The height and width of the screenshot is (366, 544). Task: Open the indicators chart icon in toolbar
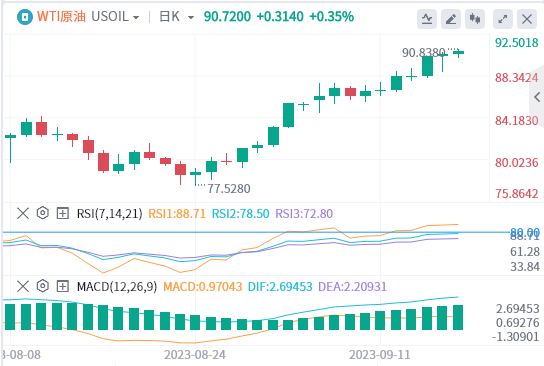[x=427, y=19]
